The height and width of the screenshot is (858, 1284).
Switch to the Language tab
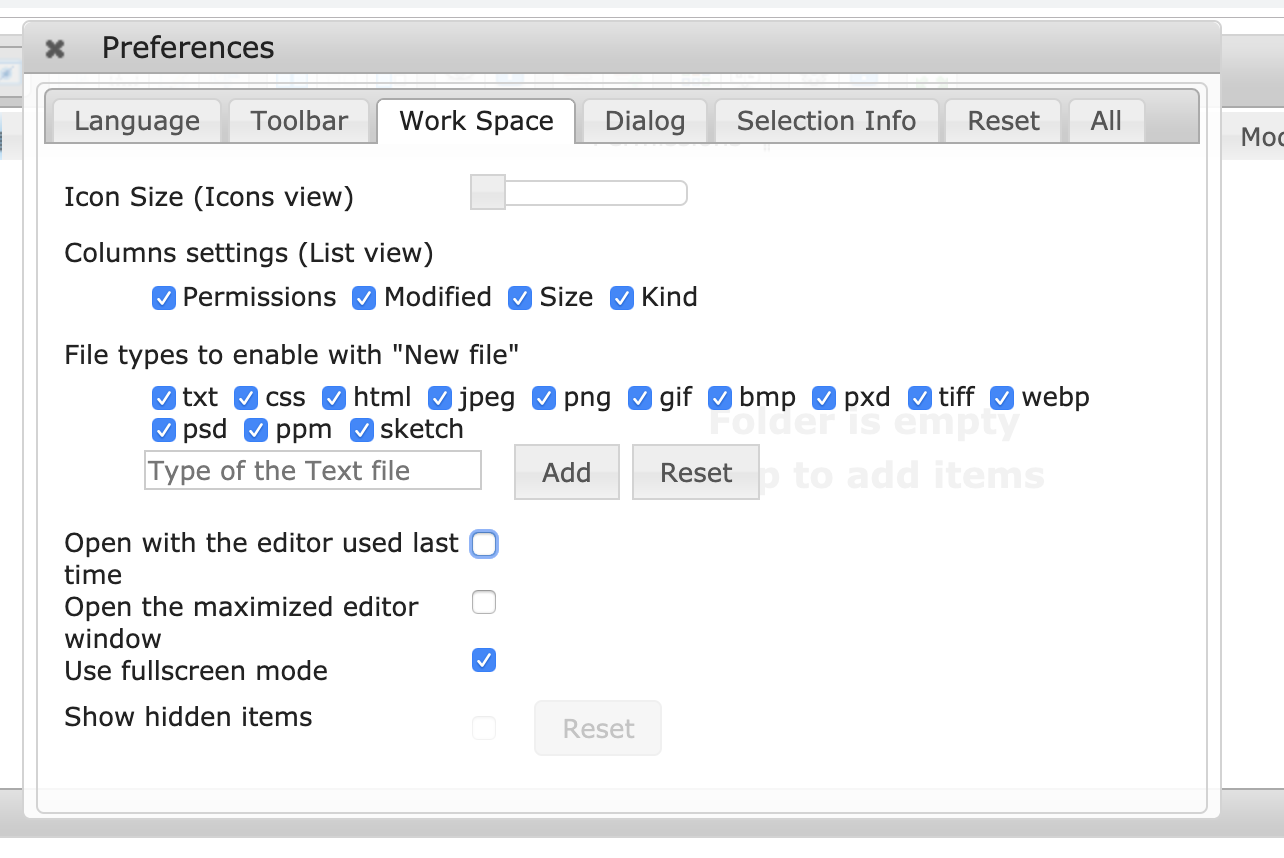click(x=135, y=120)
